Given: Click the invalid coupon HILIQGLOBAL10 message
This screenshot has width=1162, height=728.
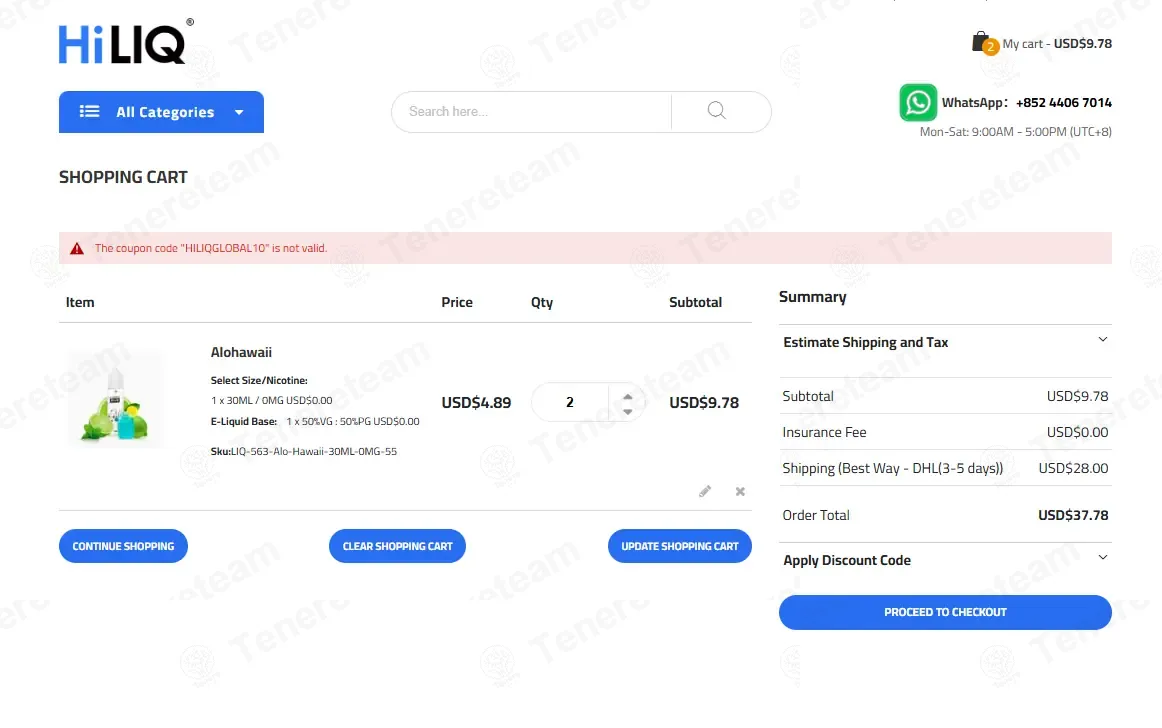Looking at the screenshot, I should (210, 248).
